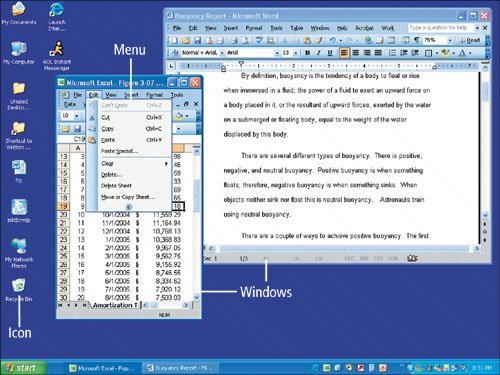The height and width of the screenshot is (375, 500).
Task: Click the Show/Hide paragraph marks icon
Action: [417, 40]
